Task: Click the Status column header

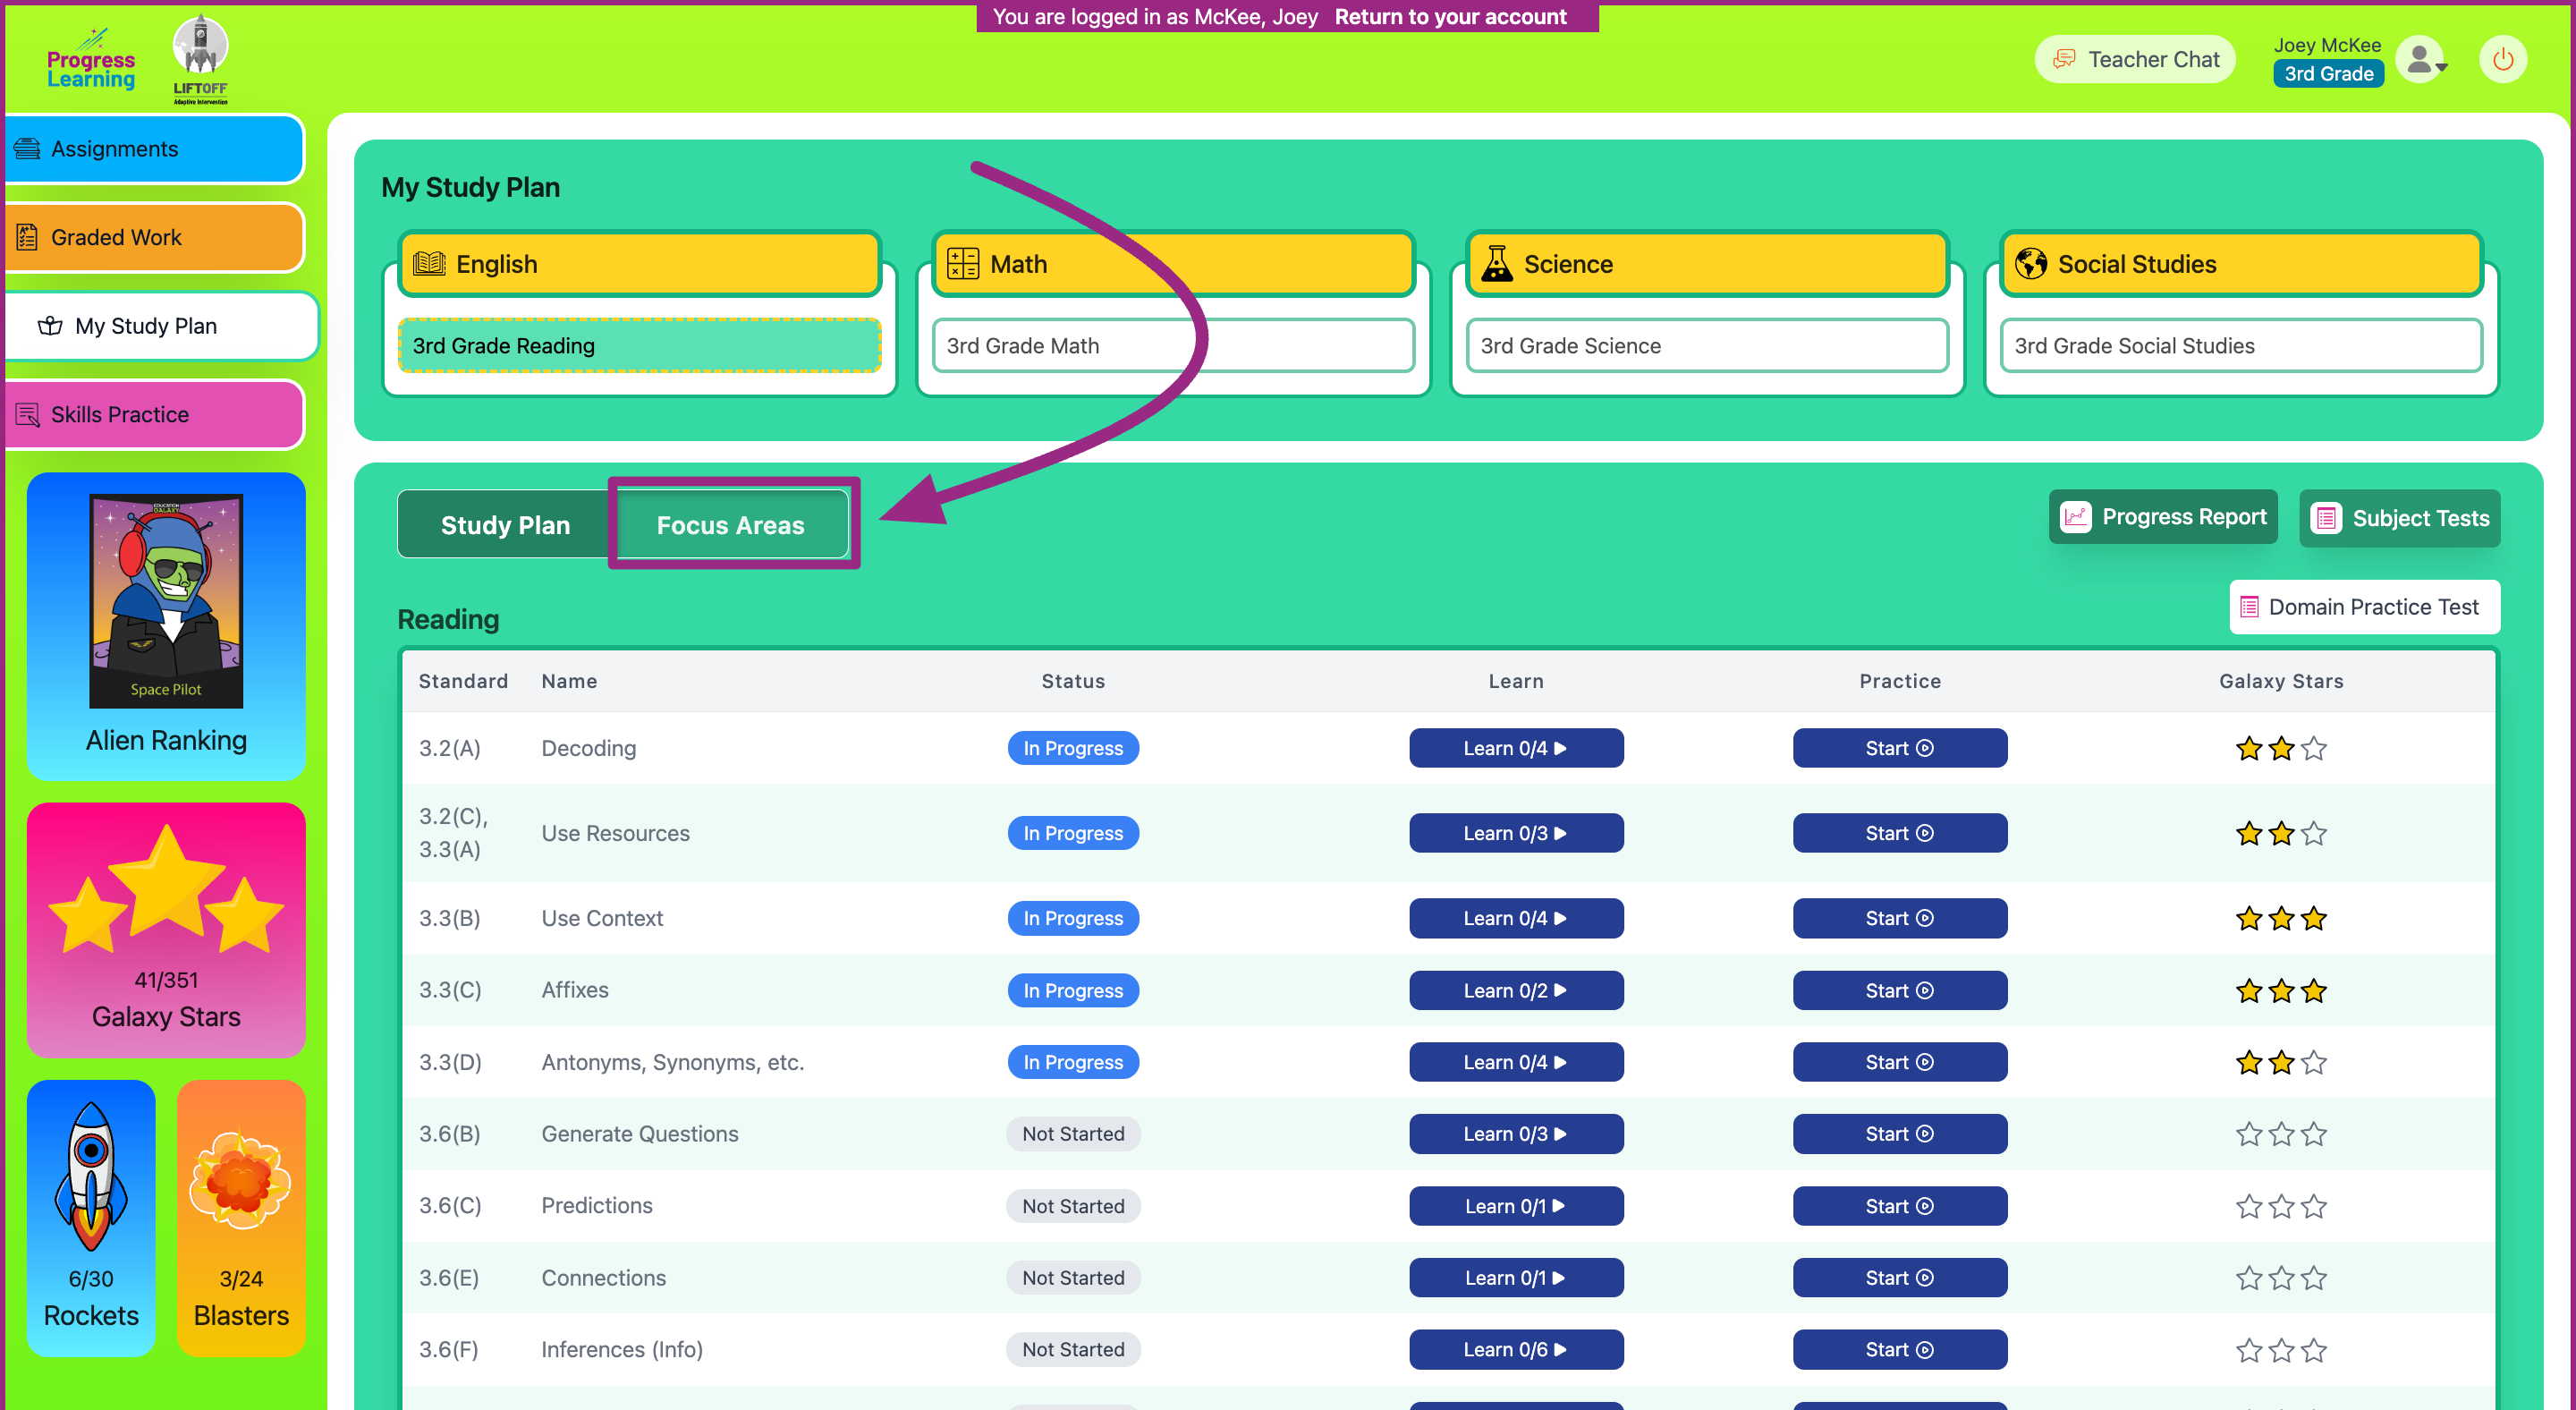Action: pos(1073,681)
